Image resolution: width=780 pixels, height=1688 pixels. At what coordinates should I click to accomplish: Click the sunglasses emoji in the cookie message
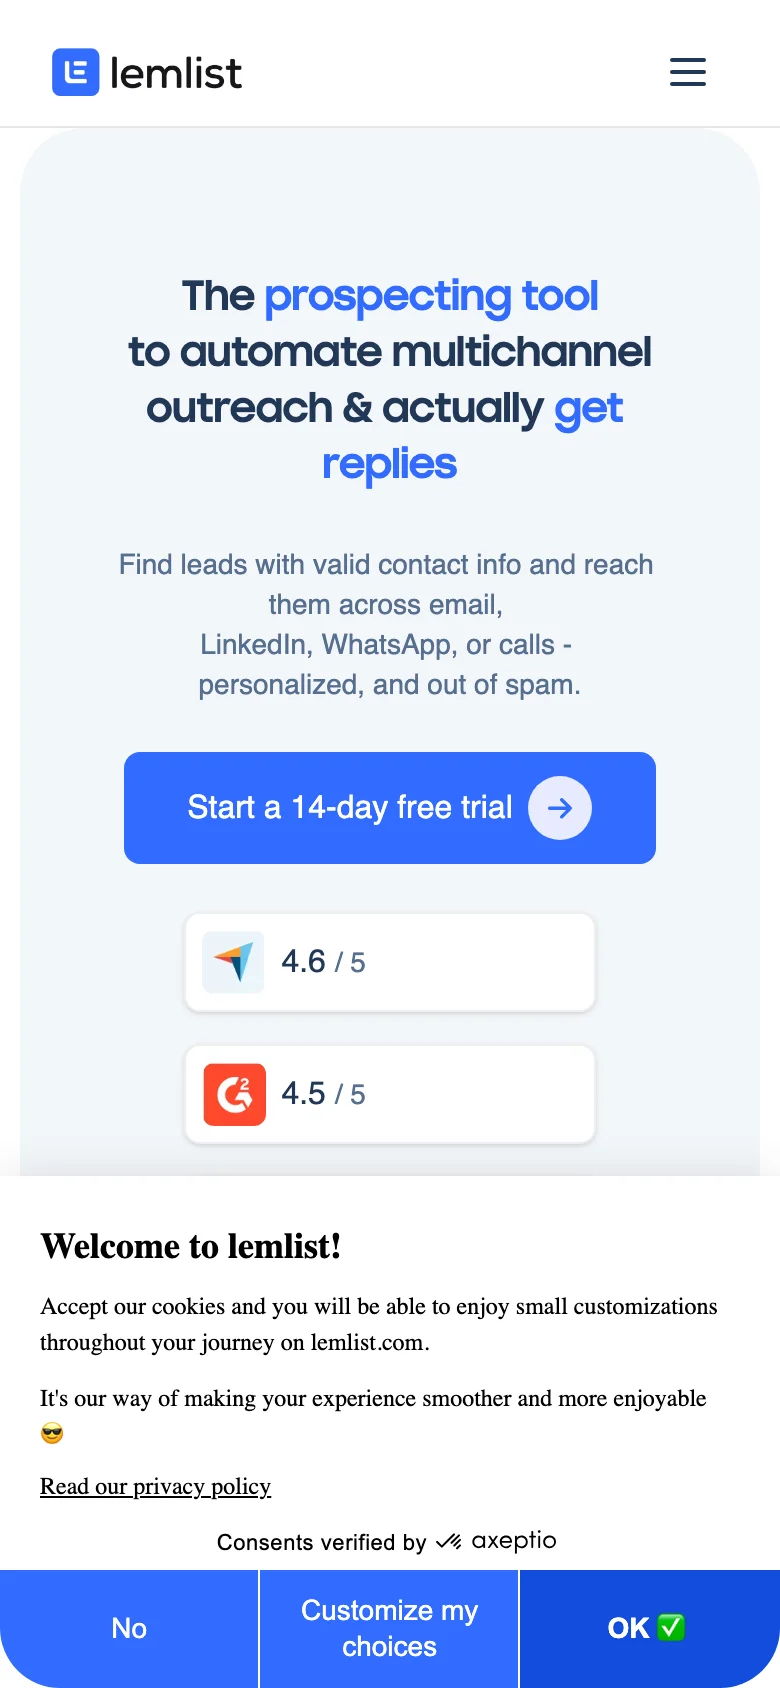pos(51,1433)
